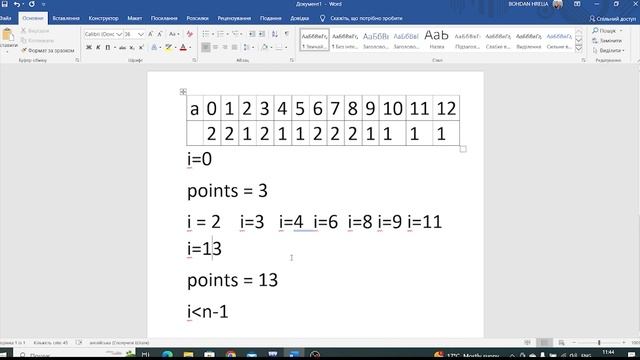Image resolution: width=640 pixels, height=360 pixels.
Task: Toggle italic formatting in Font group
Action: pyautogui.click(x=98, y=48)
